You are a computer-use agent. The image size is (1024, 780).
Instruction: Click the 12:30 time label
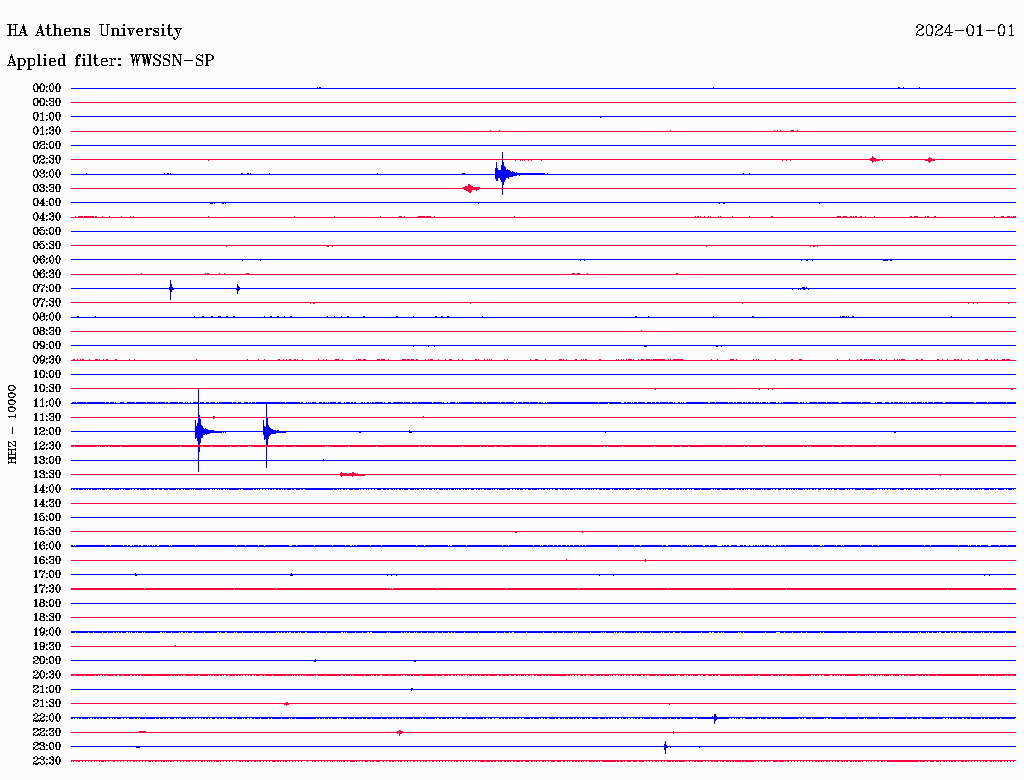47,446
